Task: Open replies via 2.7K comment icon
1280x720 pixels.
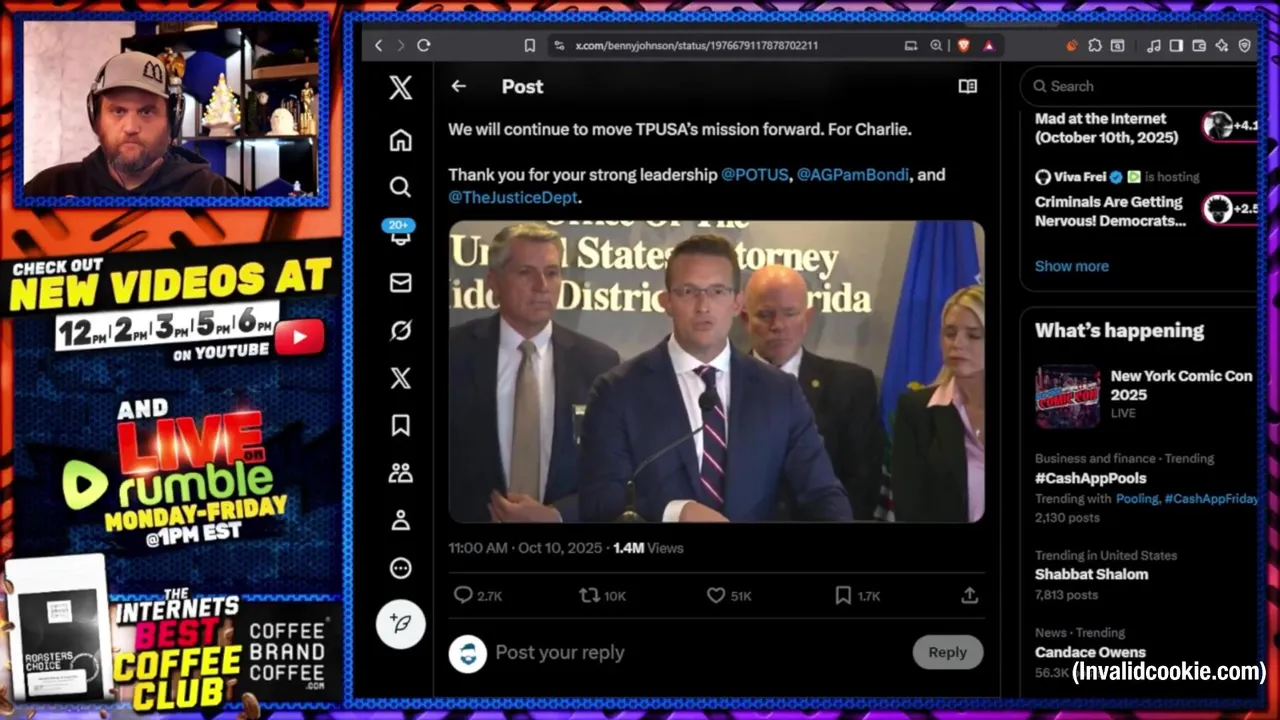Action: click(478, 595)
